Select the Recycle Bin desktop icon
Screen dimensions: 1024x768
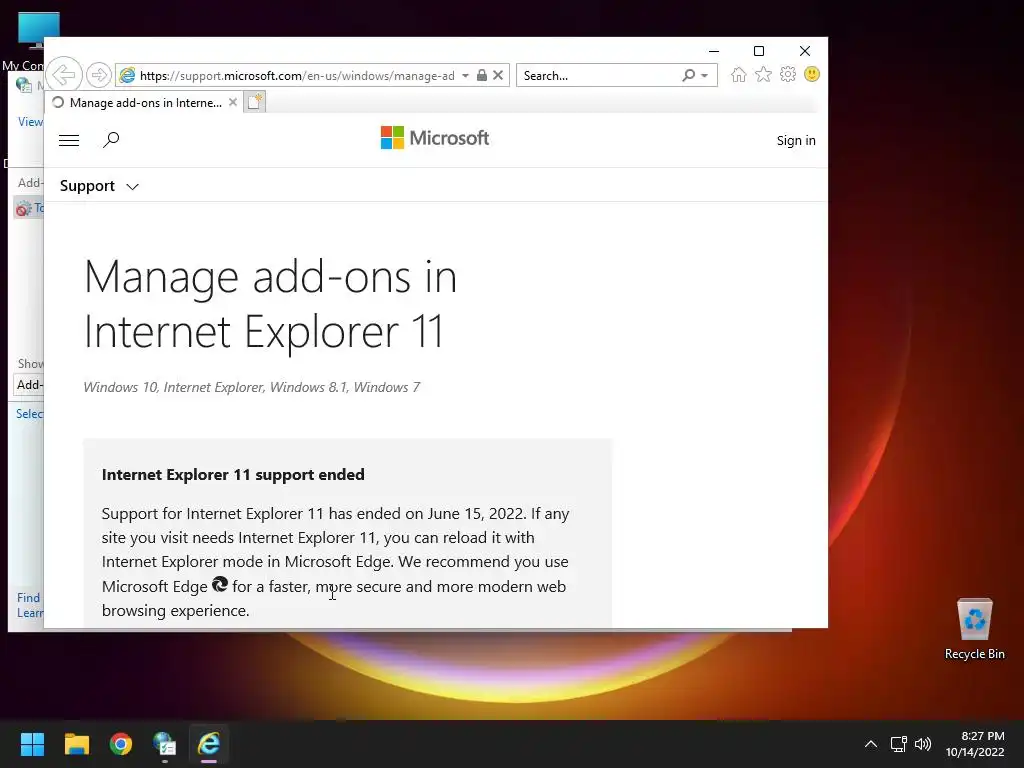pos(974,629)
